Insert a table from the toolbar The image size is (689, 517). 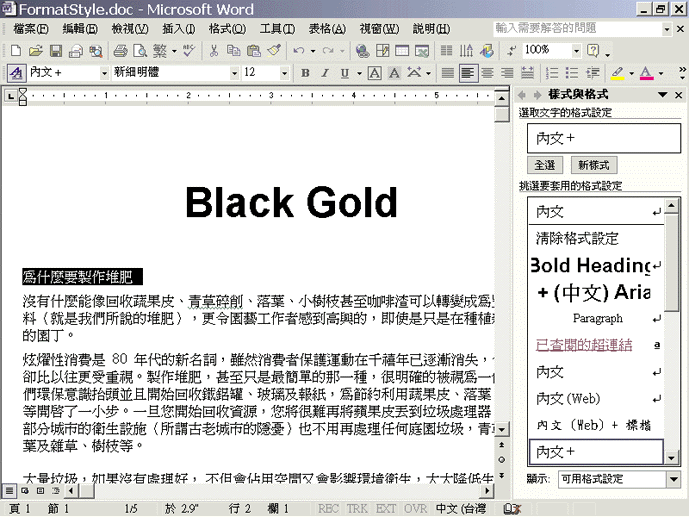[x=402, y=51]
